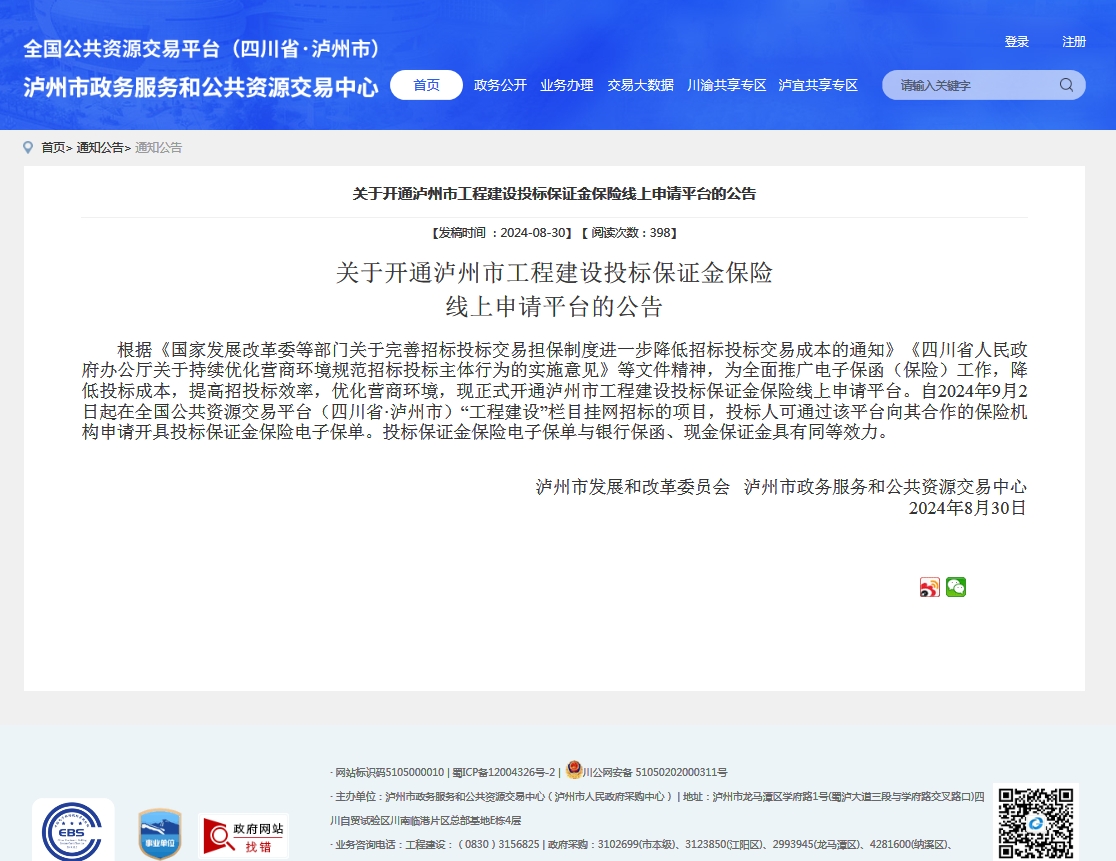Click the 注册 link
Viewport: 1116px width, 861px height.
click(x=1074, y=41)
